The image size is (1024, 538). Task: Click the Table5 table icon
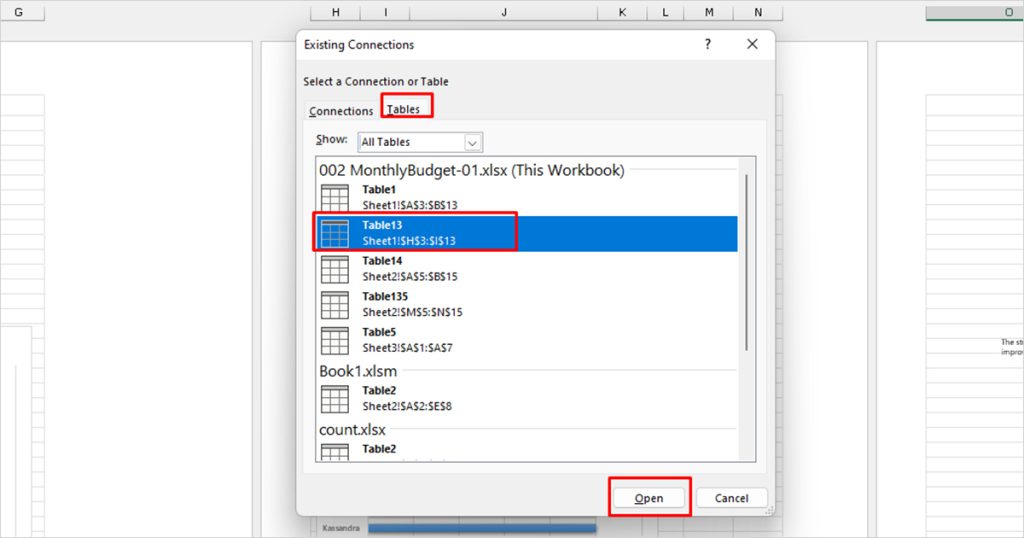click(x=334, y=340)
